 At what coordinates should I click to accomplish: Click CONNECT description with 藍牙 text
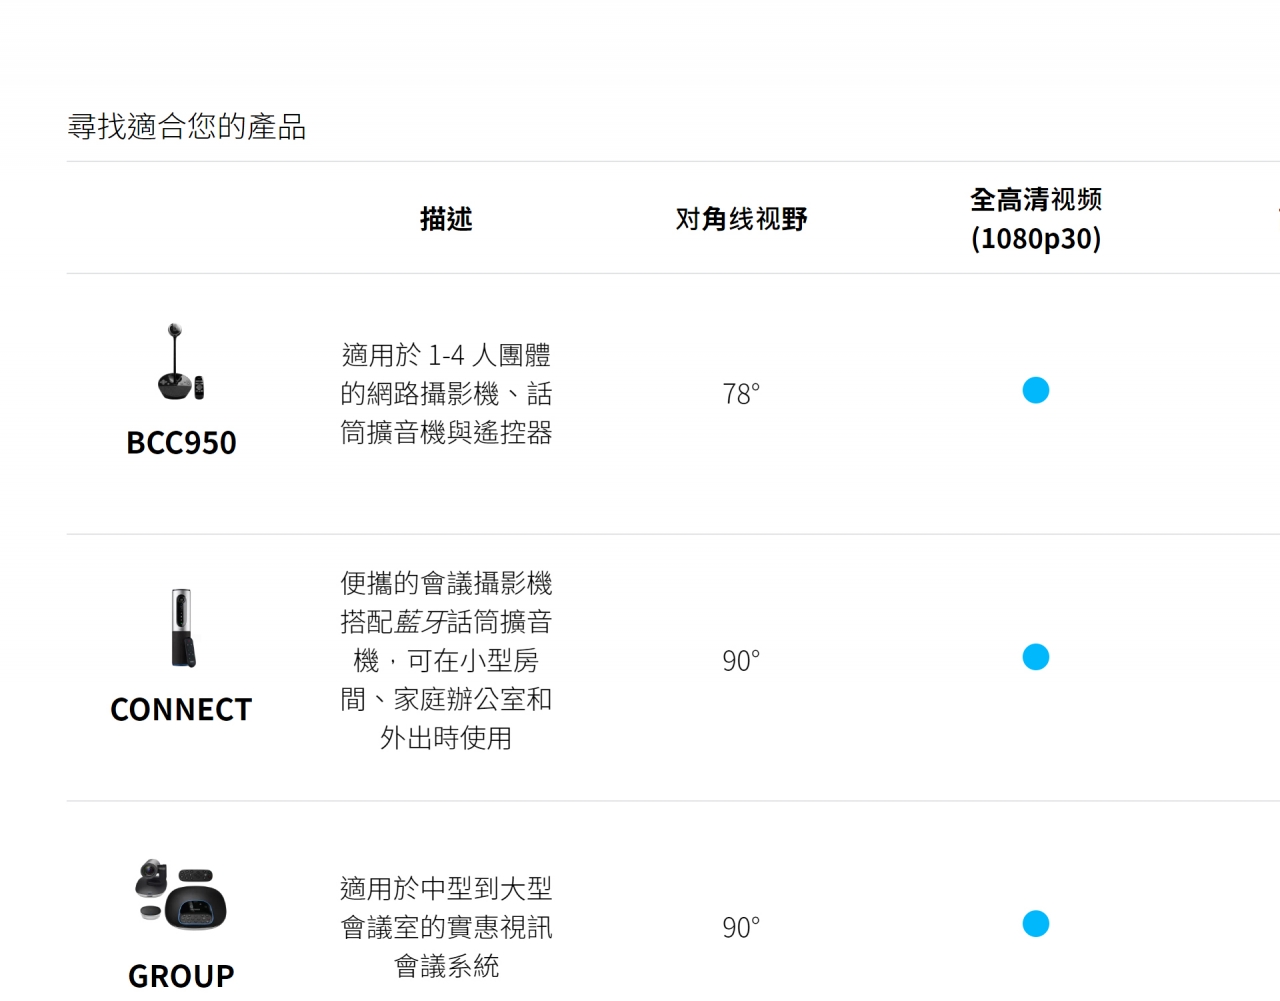[x=446, y=660]
